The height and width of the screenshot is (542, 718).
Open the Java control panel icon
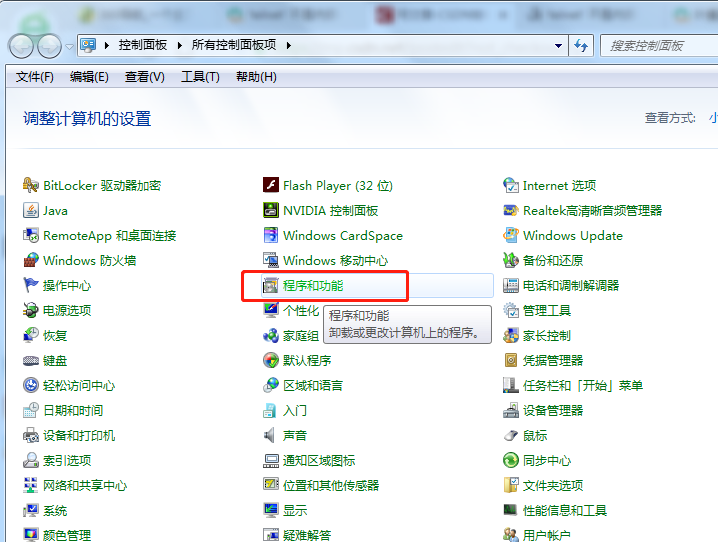31,211
